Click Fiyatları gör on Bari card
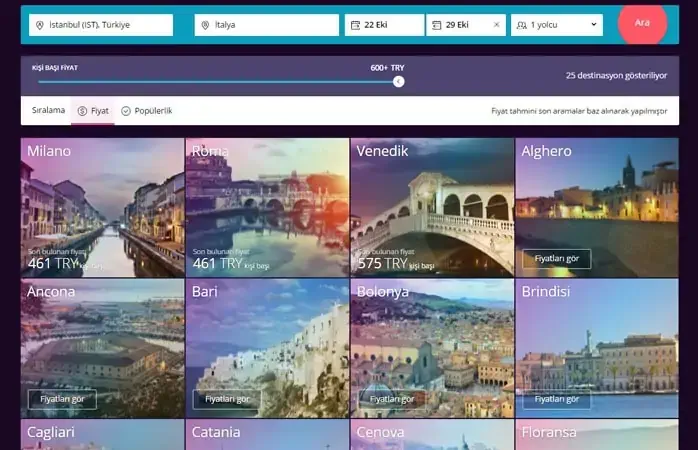 227,399
